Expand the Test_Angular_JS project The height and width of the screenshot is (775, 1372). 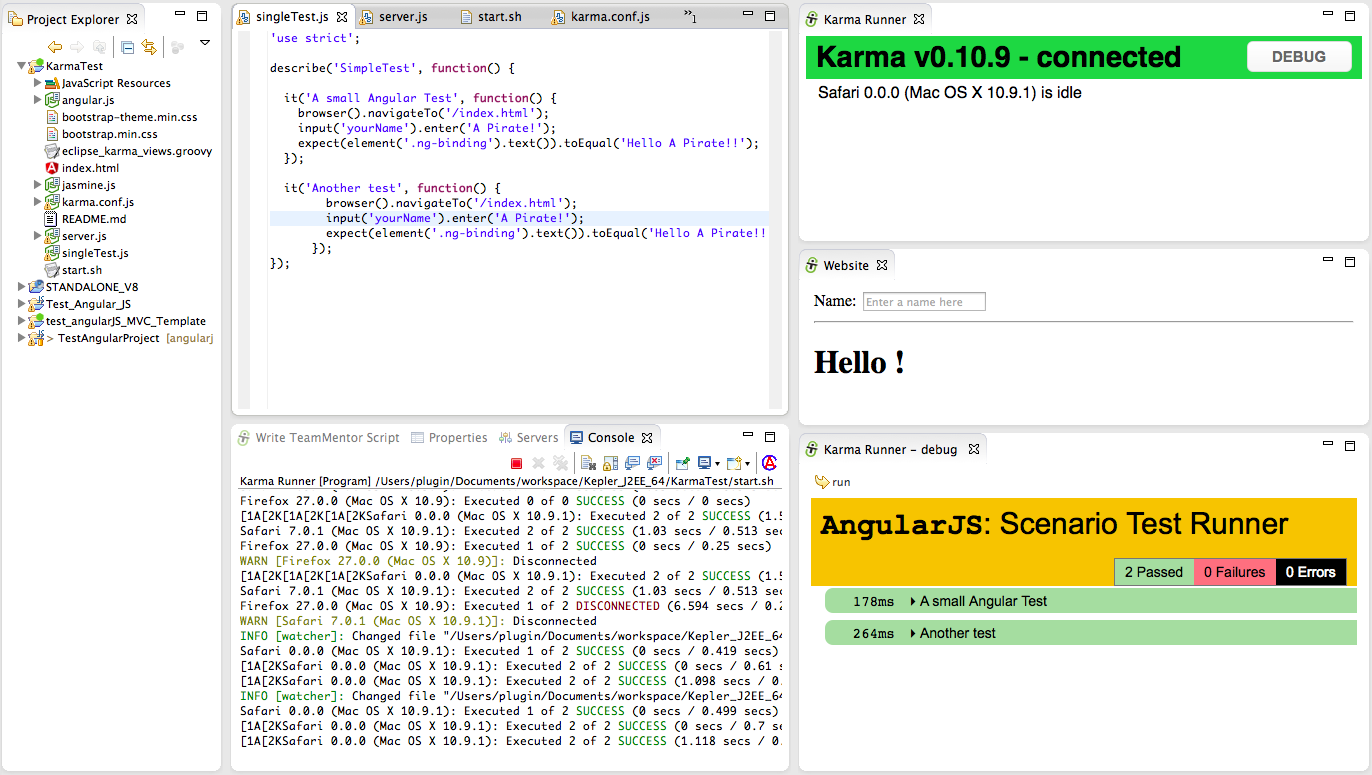(22, 304)
